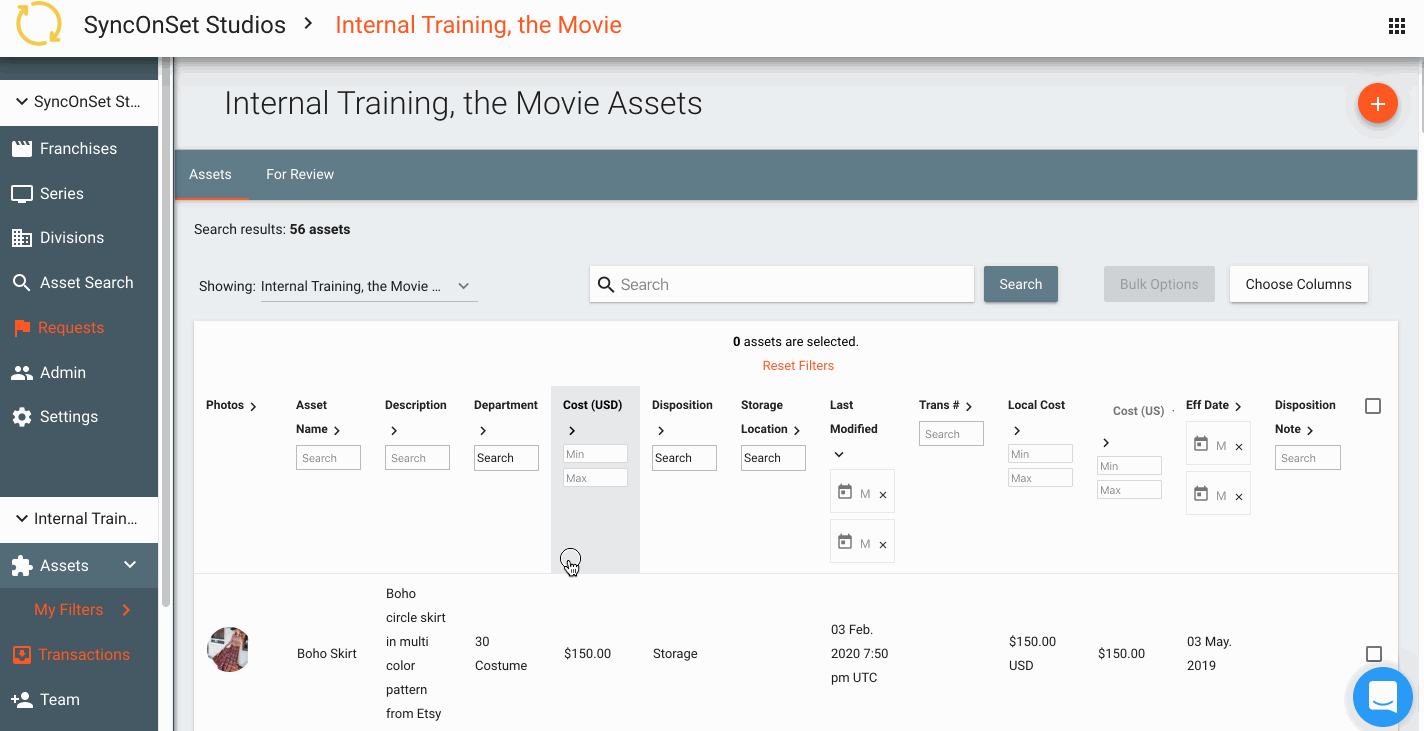Open Franchises from the sidebar
The image size is (1424, 731).
pos(79,149)
